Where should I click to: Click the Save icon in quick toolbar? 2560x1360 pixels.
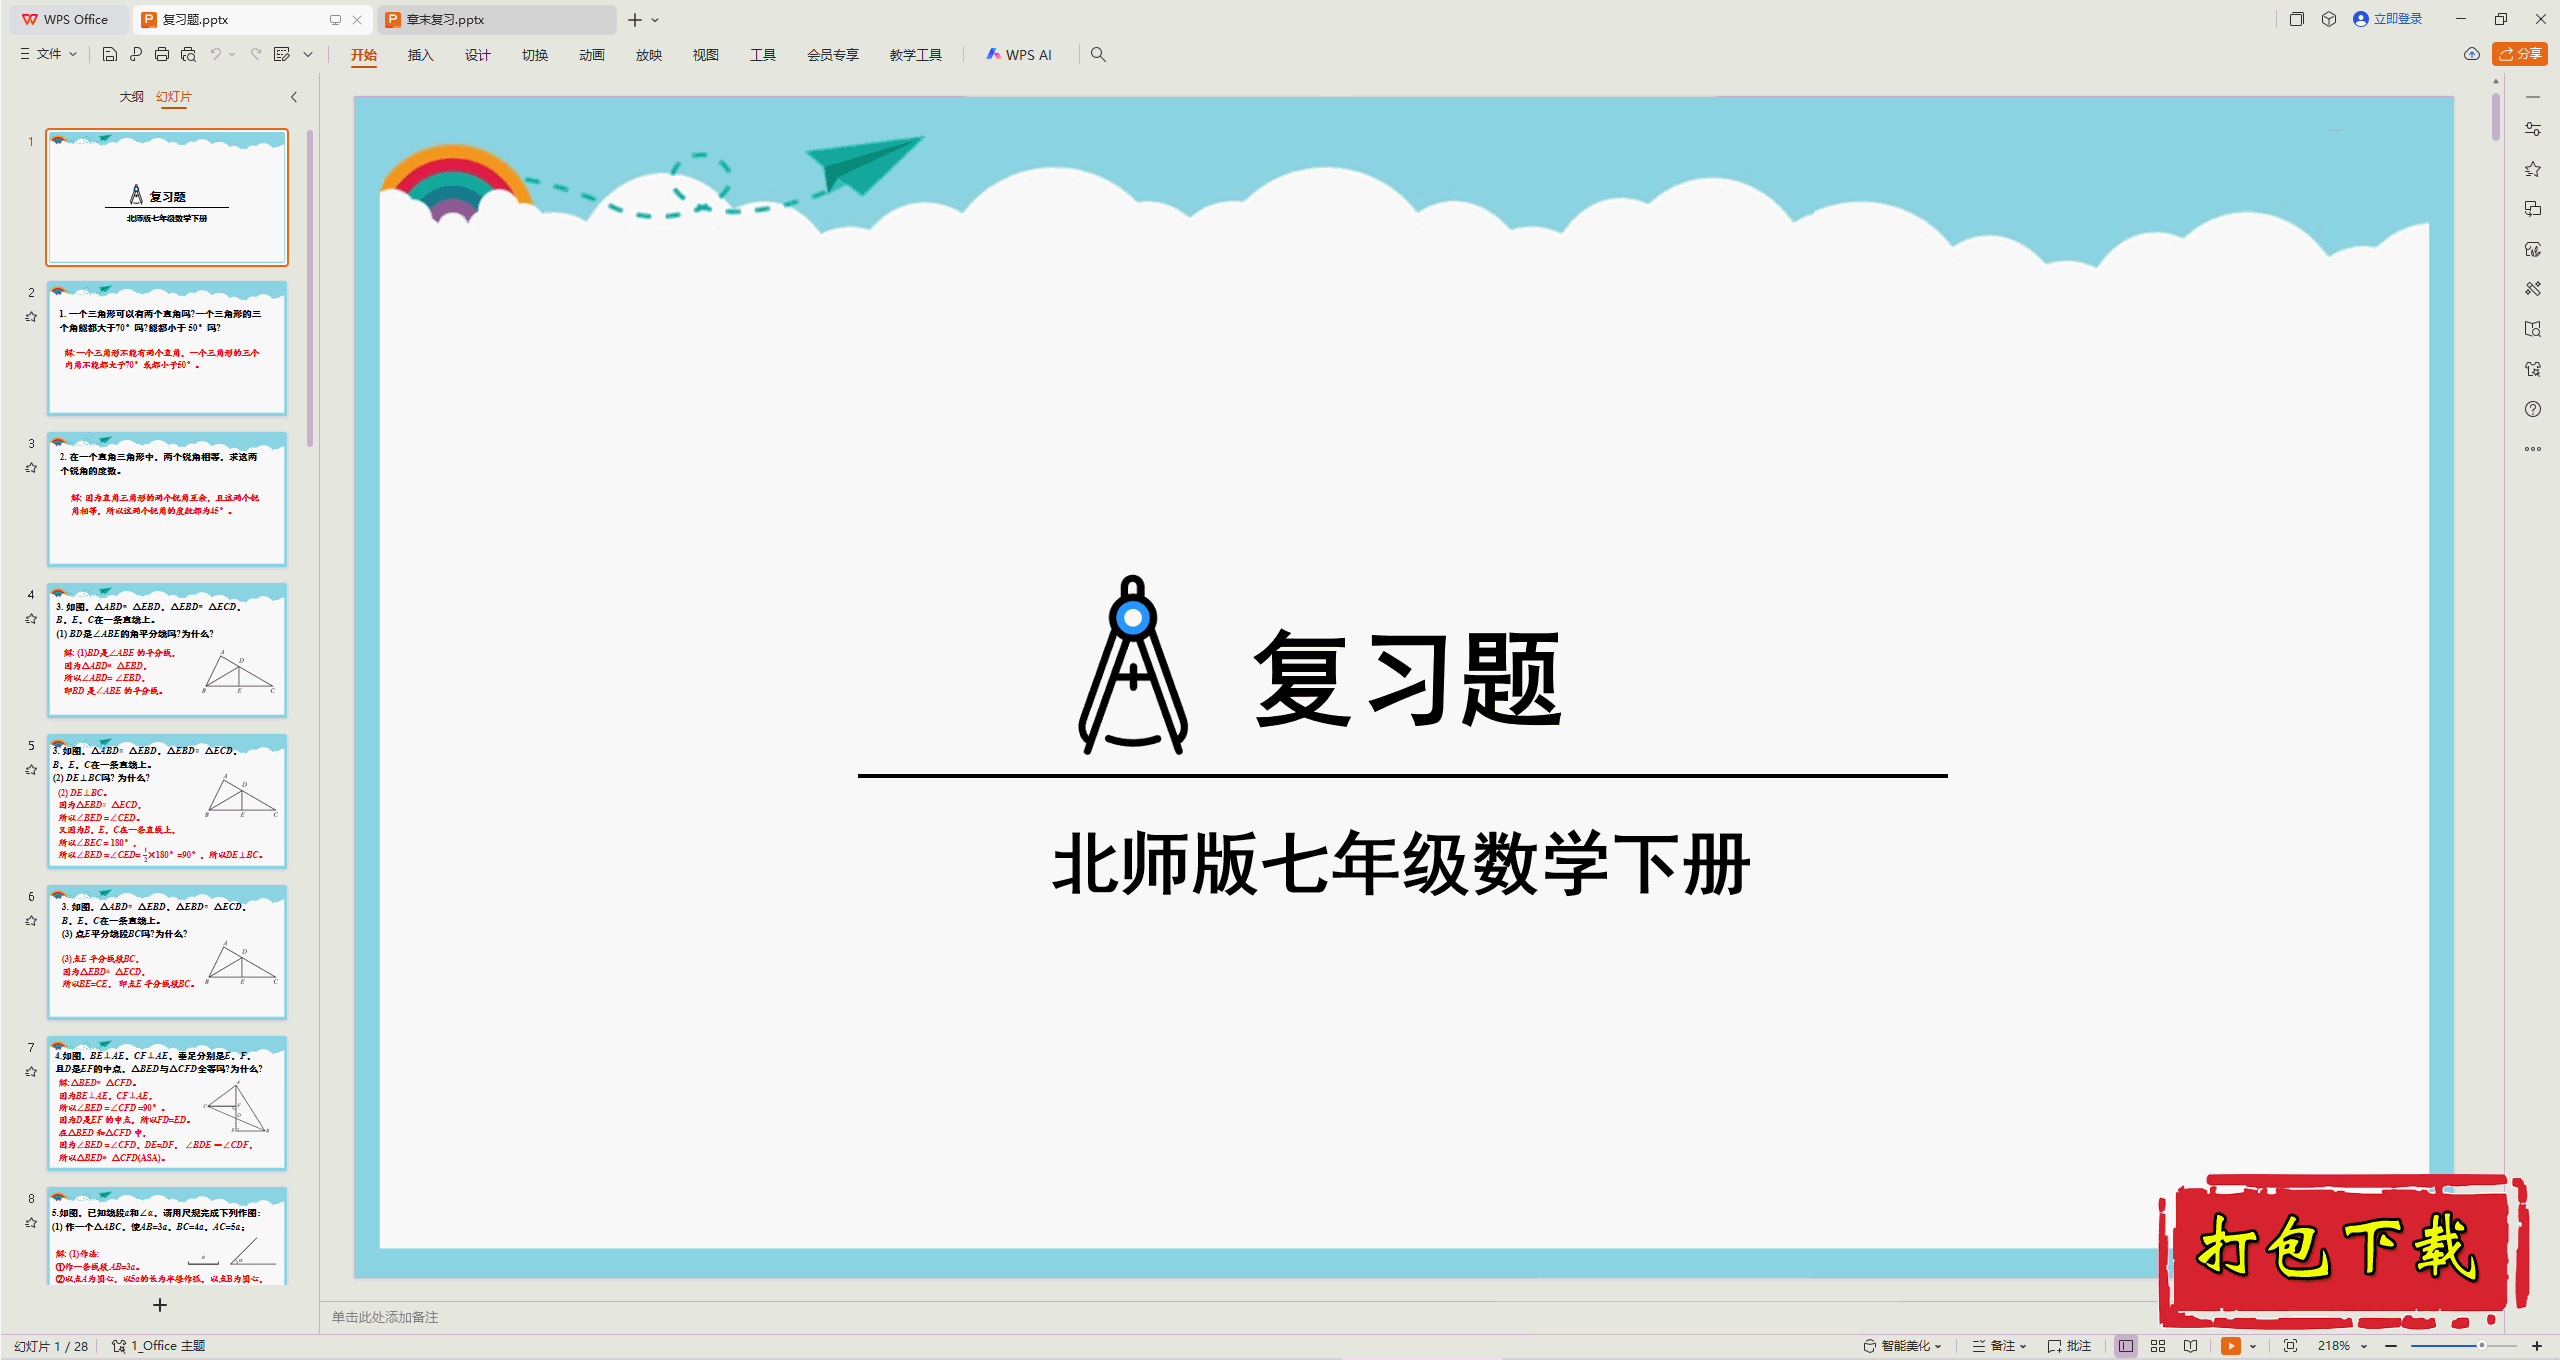pos(110,54)
